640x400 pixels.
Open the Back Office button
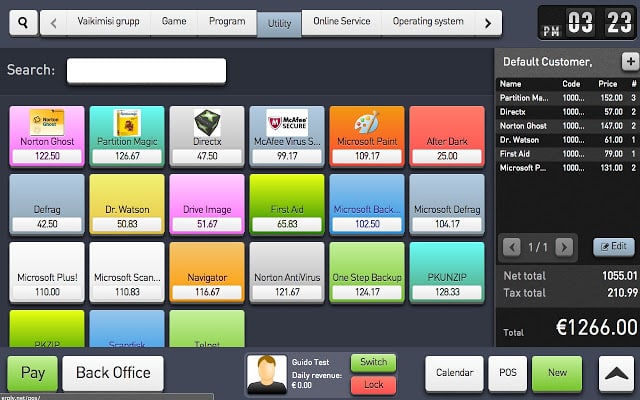click(113, 373)
